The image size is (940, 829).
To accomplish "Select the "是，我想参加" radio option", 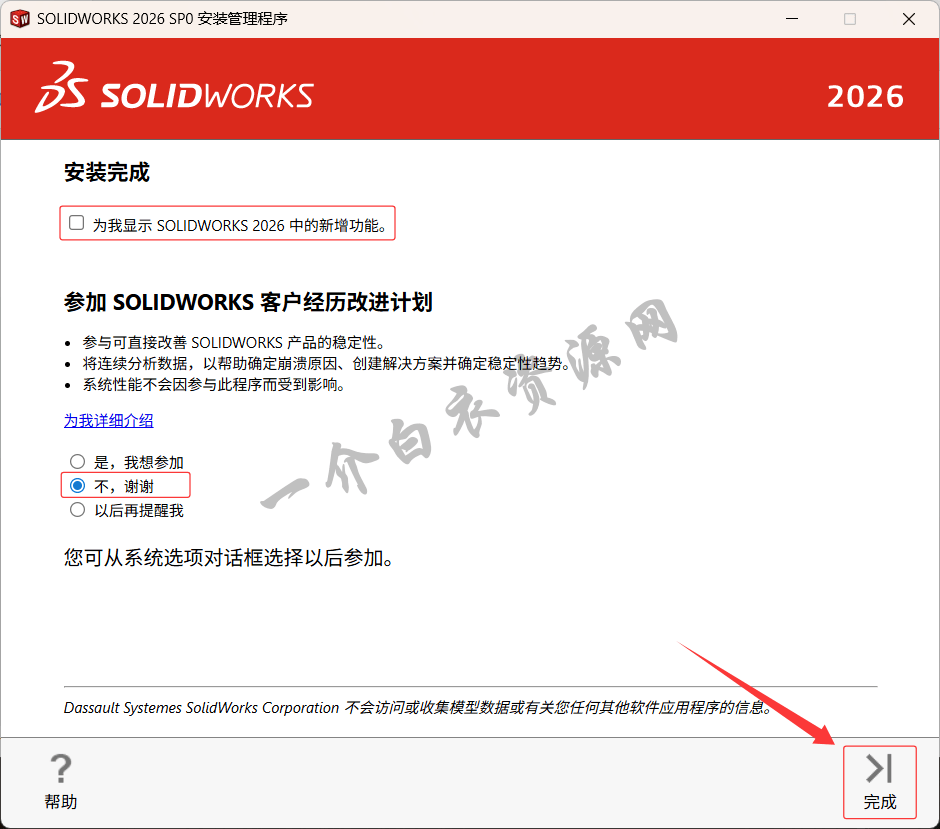I will [x=78, y=462].
